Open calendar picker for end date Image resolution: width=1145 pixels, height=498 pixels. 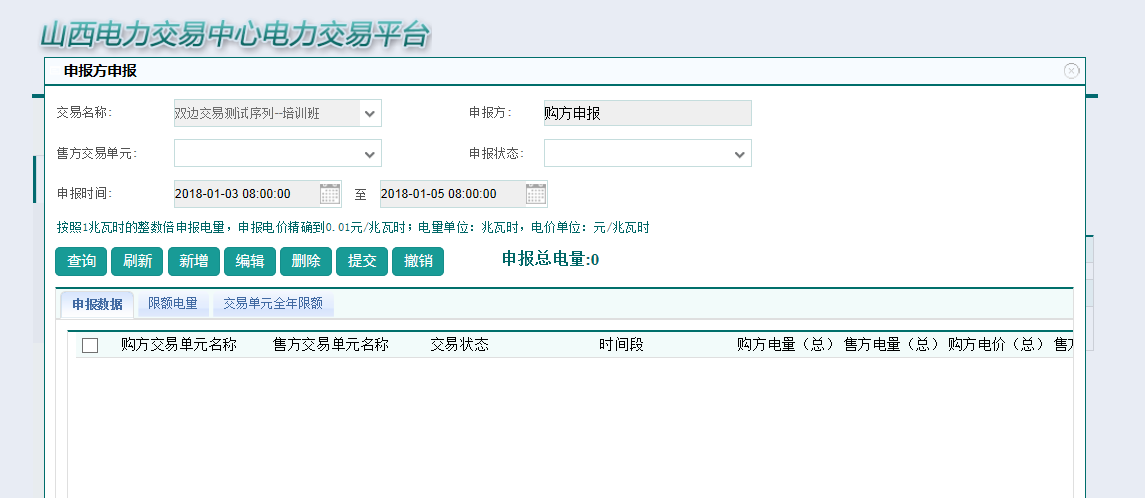pos(536,194)
